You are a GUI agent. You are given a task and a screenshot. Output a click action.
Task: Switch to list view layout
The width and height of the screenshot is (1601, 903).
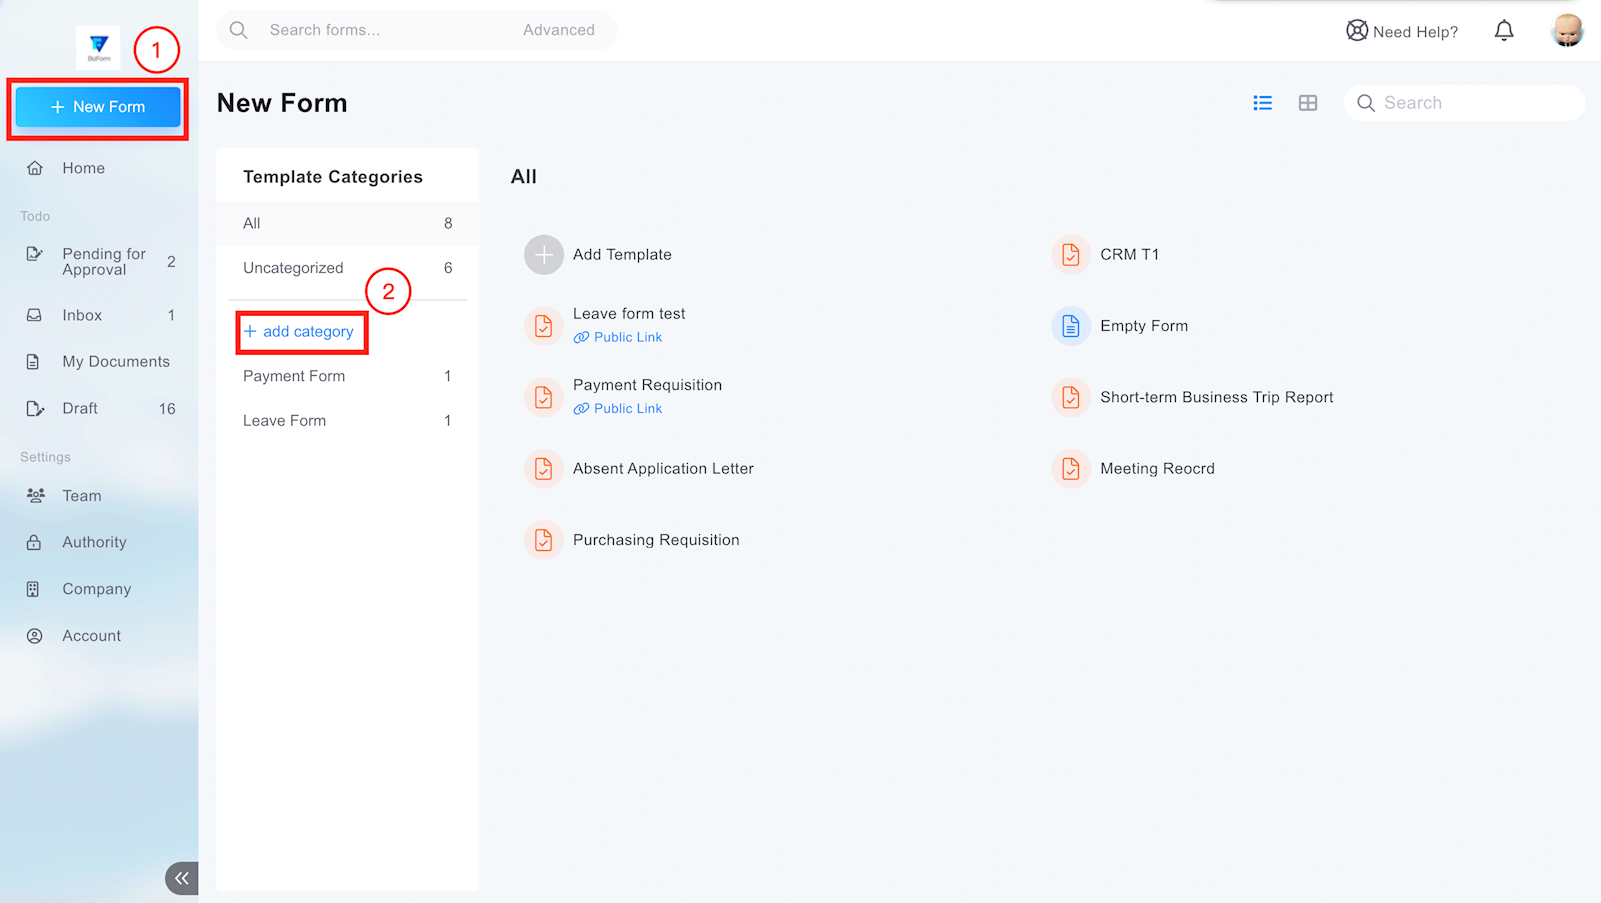1262,103
